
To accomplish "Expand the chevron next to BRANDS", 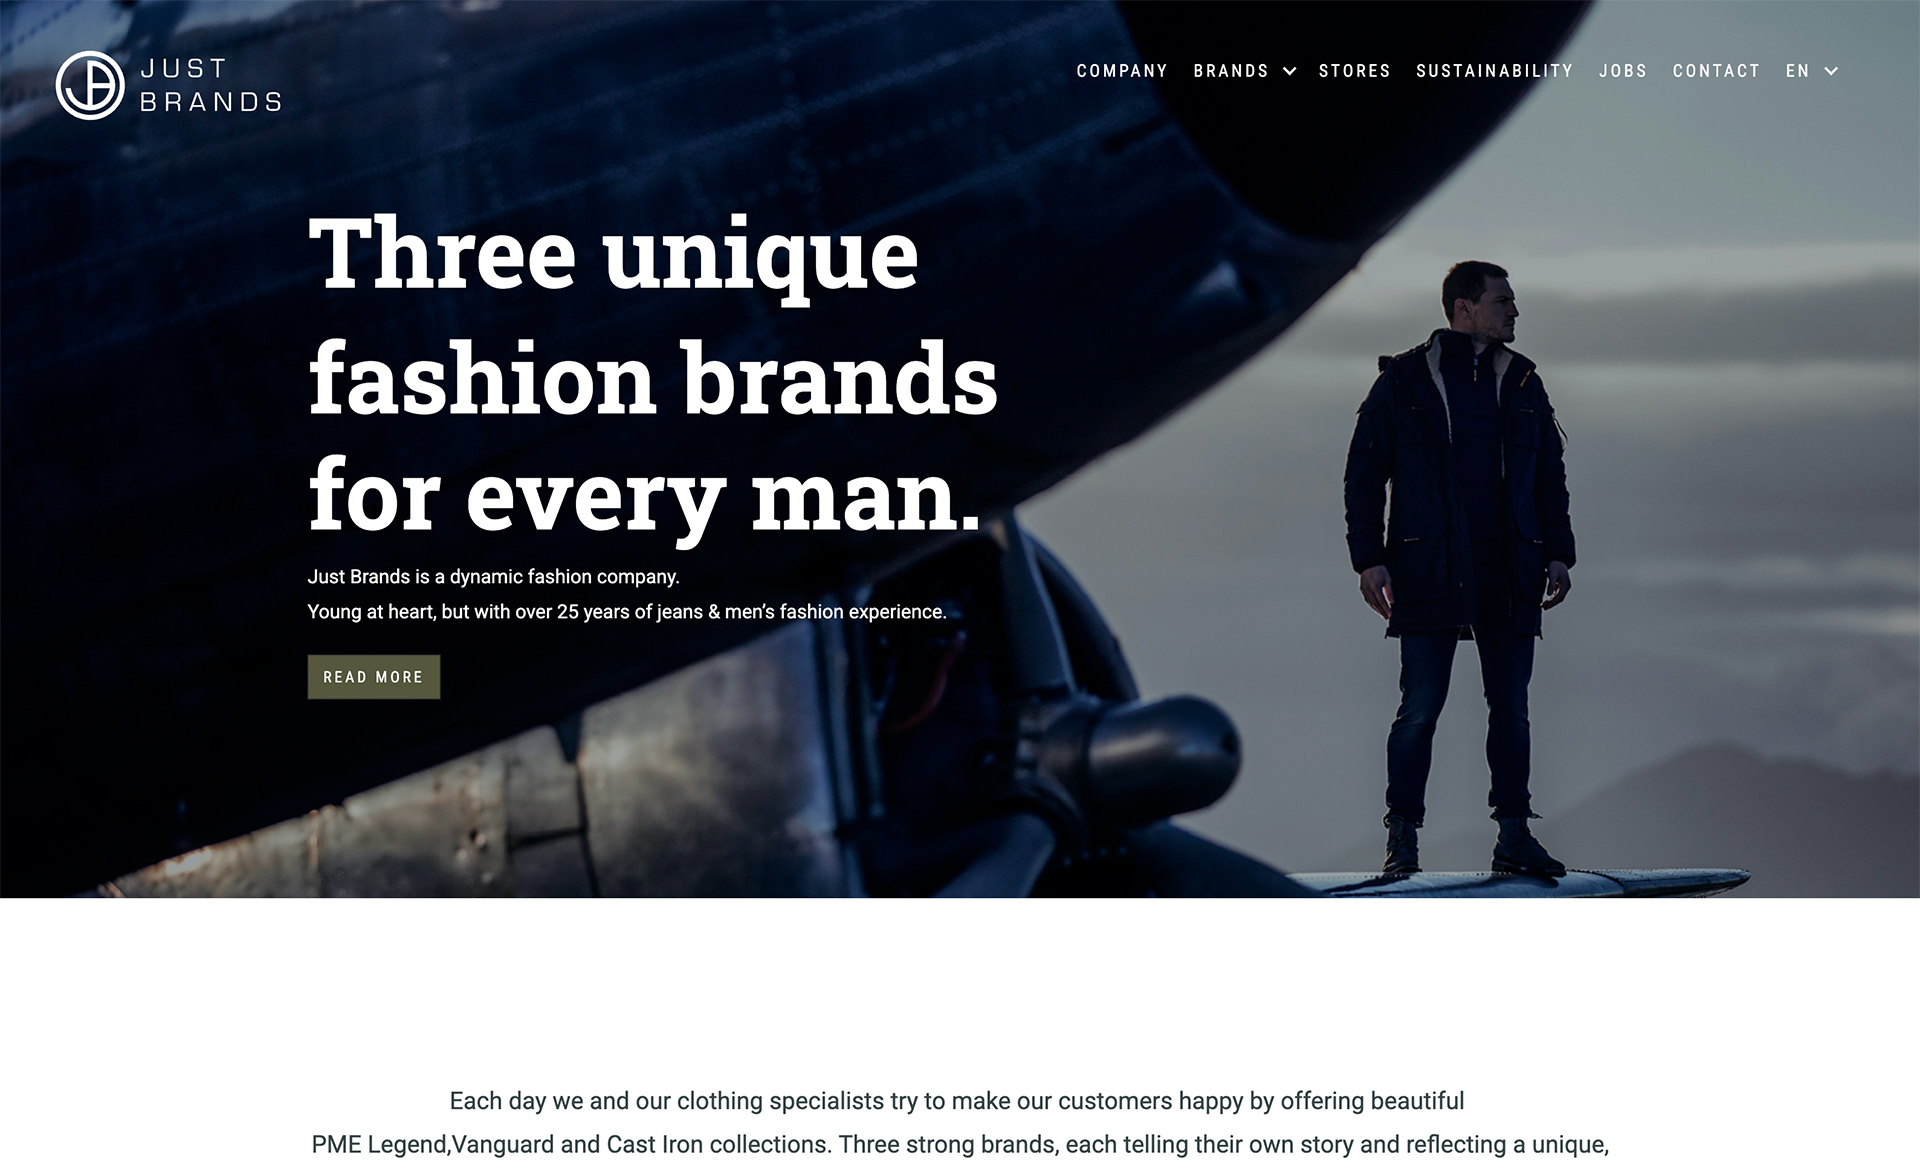I will click(x=1289, y=71).
